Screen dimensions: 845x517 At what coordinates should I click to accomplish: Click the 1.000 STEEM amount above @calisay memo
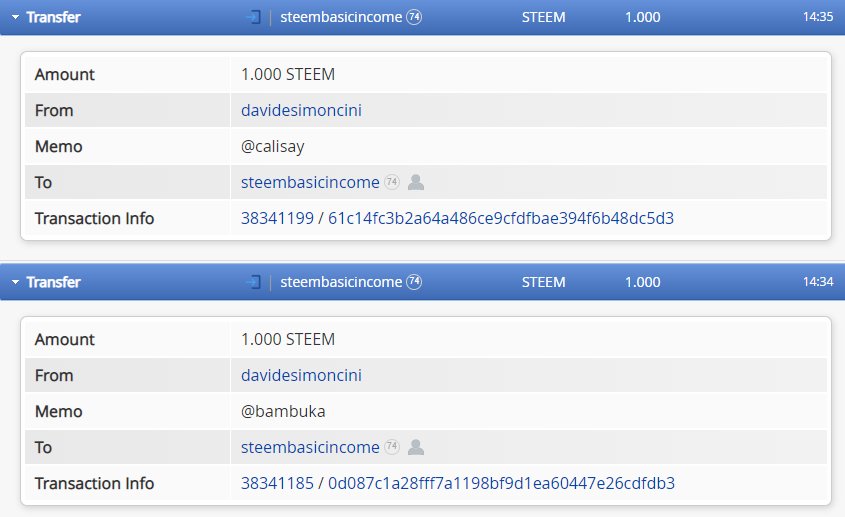click(288, 74)
